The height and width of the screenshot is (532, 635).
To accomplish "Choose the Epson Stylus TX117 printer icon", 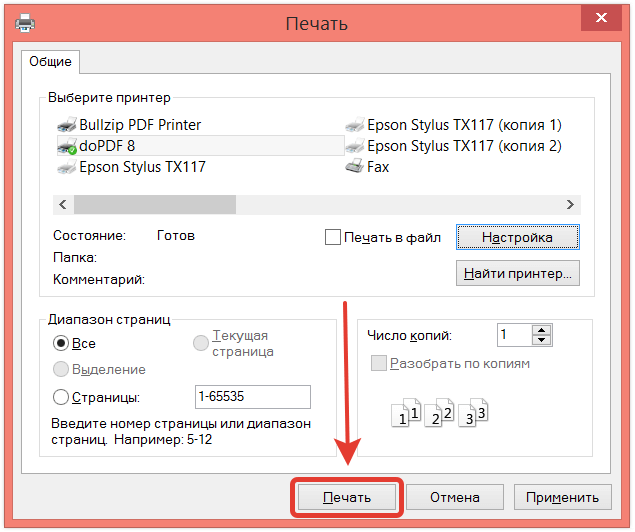I will coord(67,167).
